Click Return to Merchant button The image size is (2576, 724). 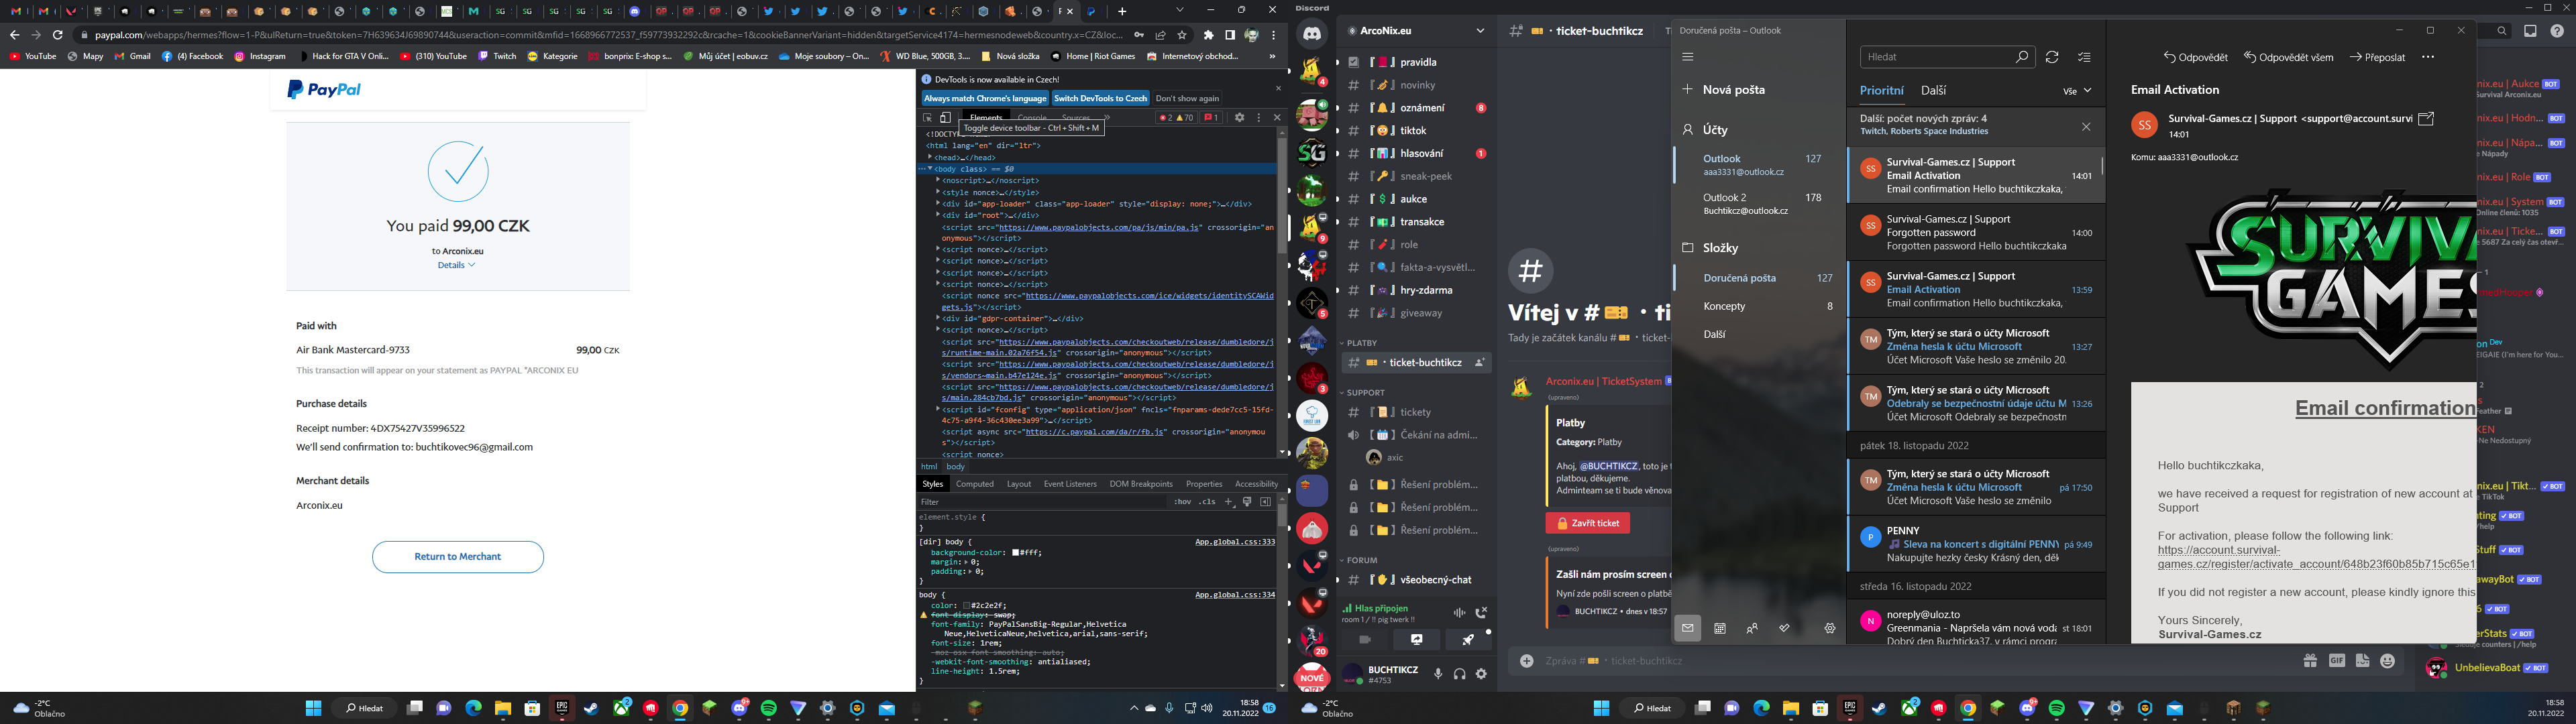458,557
